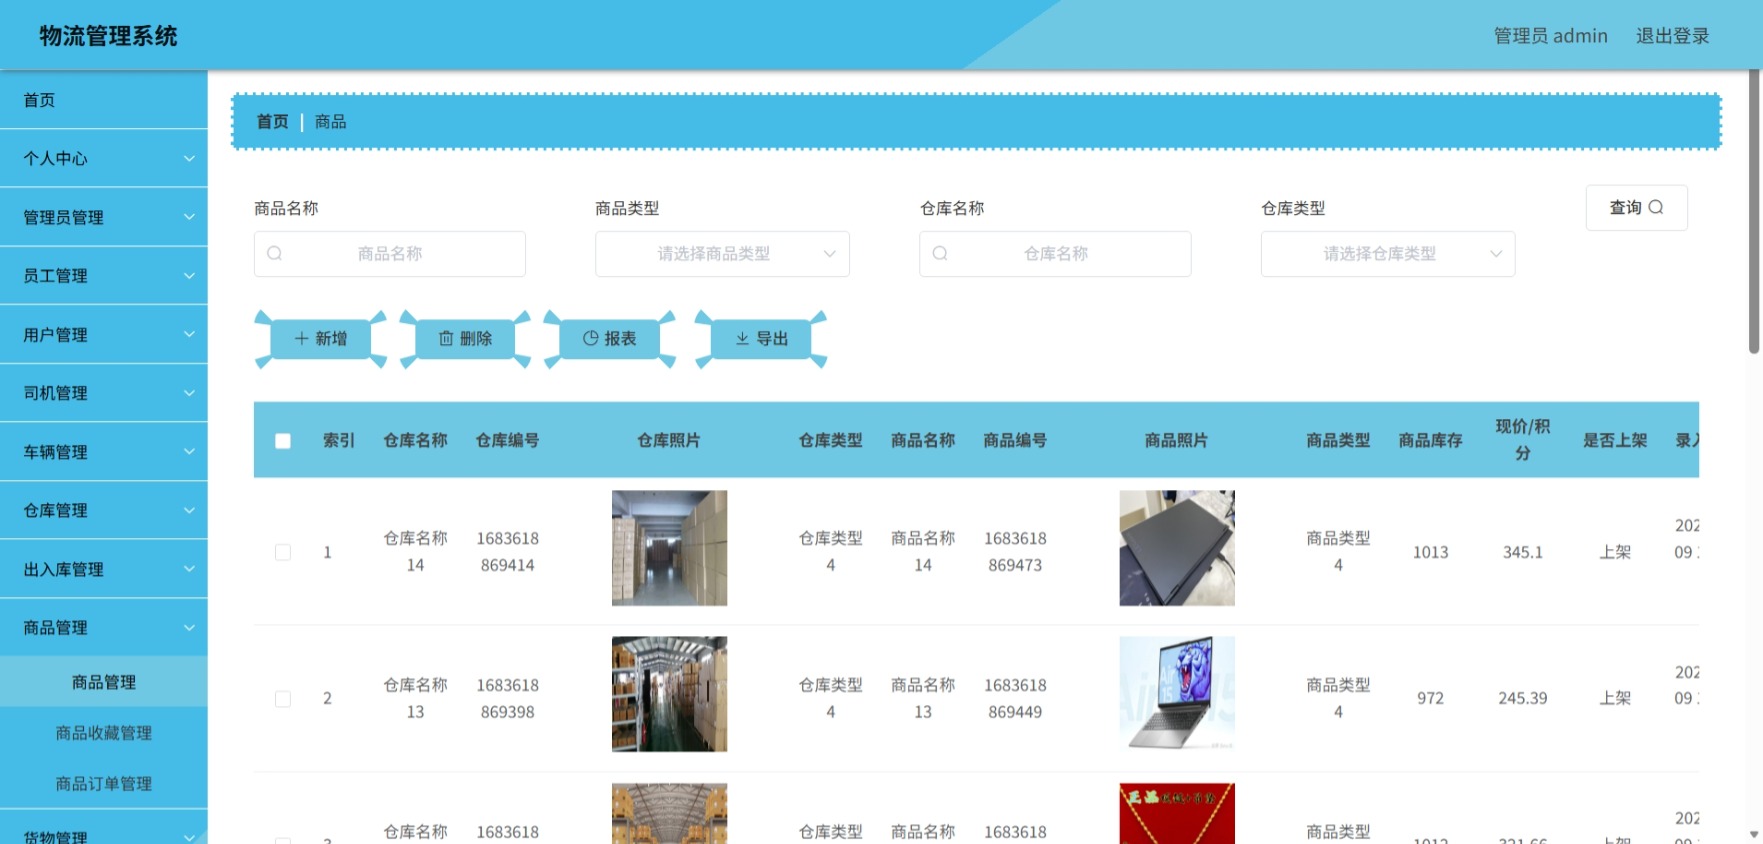The image size is (1763, 844).
Task: Click 物流管理系统 title
Action: pos(108,36)
